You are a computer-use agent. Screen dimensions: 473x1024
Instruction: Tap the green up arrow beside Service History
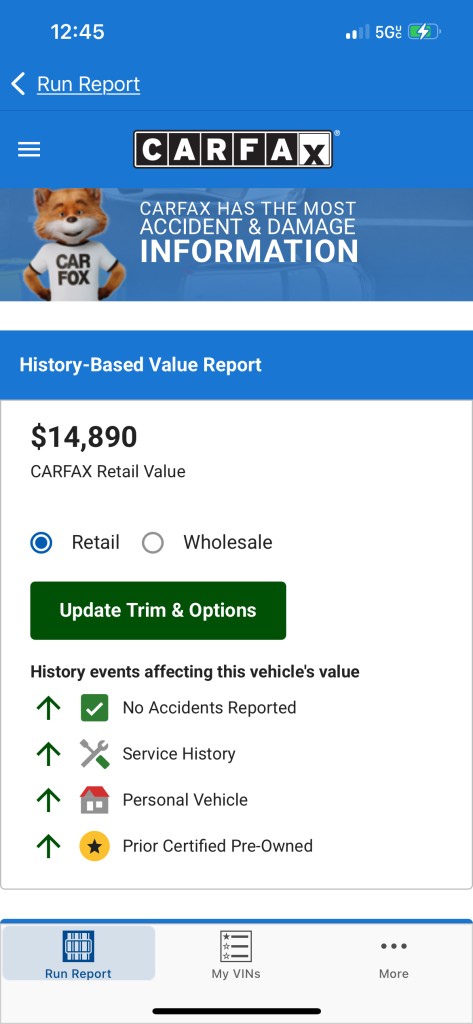click(x=49, y=754)
